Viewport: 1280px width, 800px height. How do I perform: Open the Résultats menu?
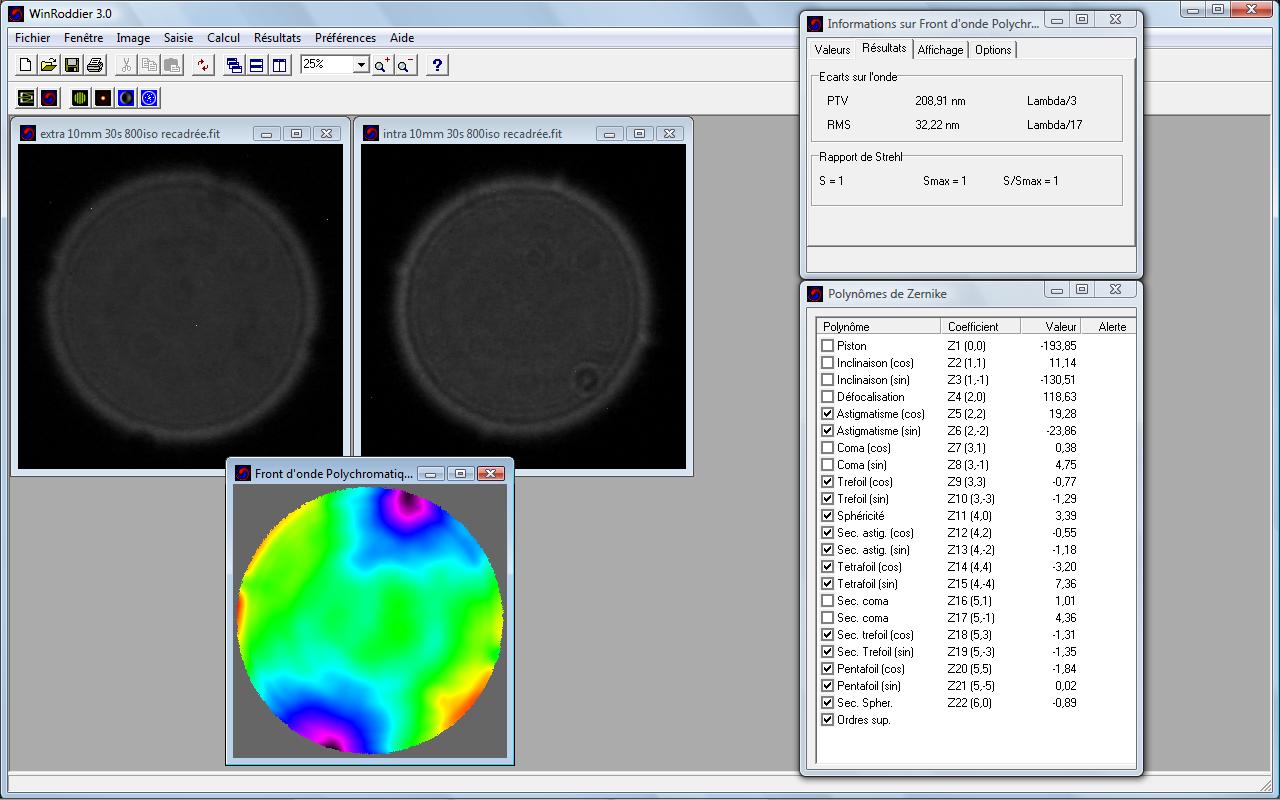(x=277, y=38)
